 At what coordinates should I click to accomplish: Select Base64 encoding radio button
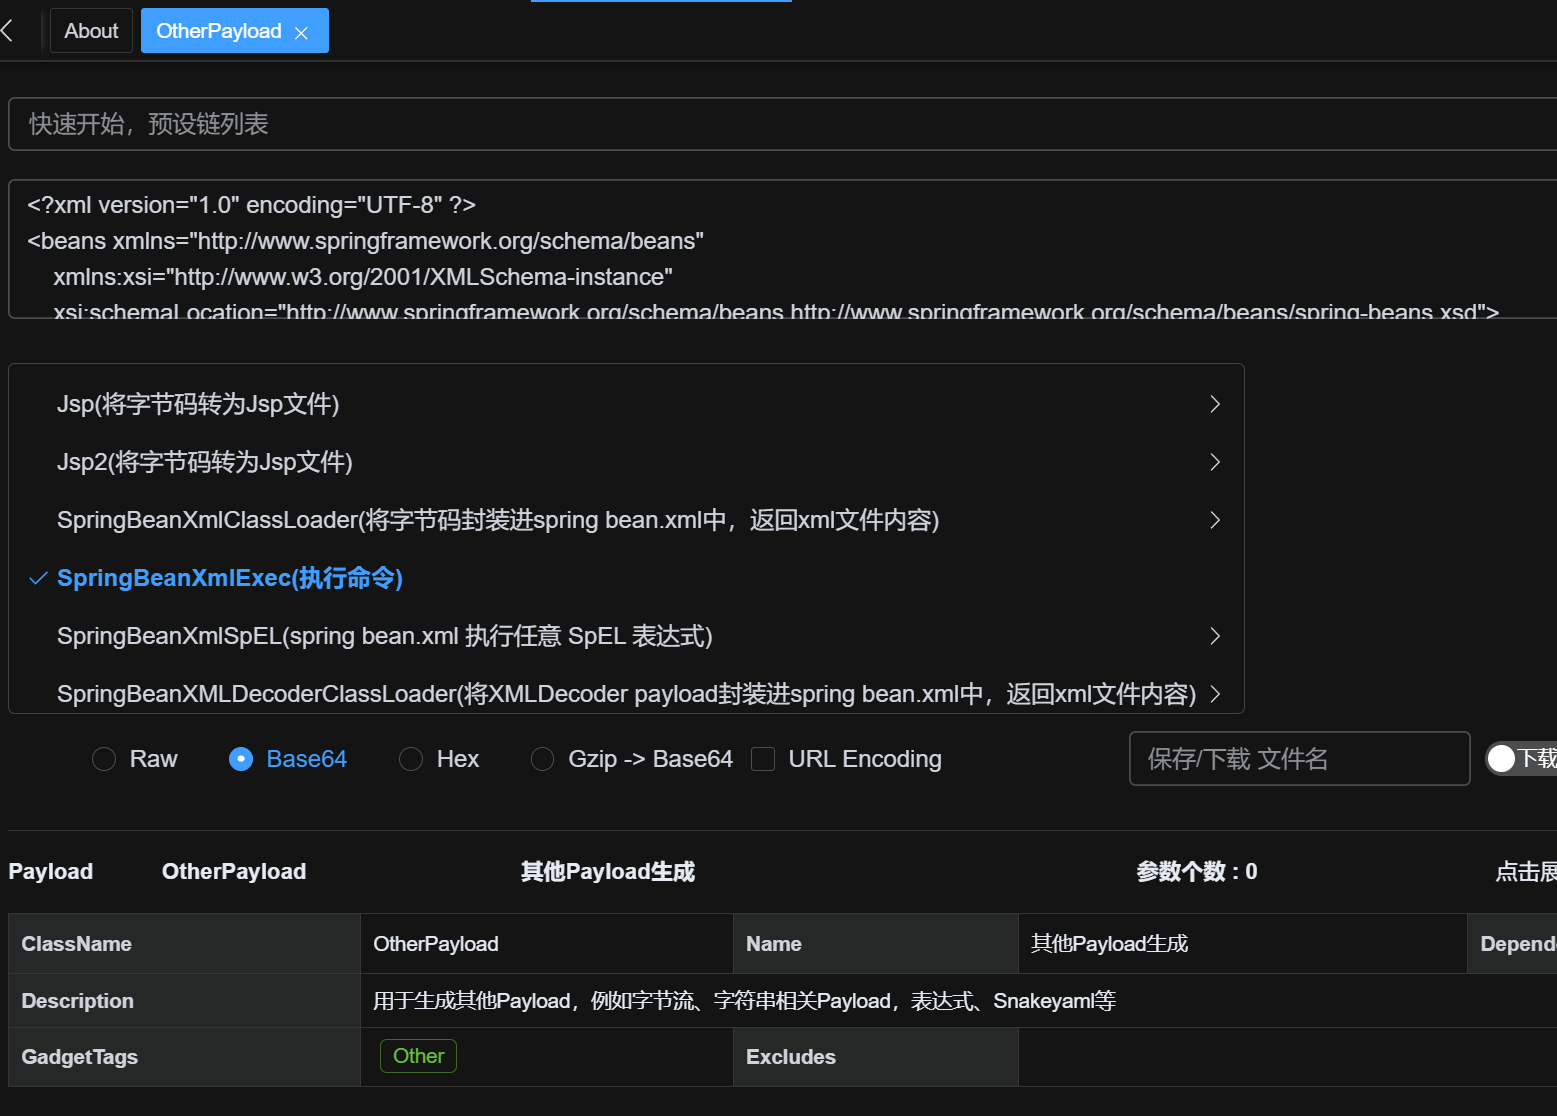point(241,759)
